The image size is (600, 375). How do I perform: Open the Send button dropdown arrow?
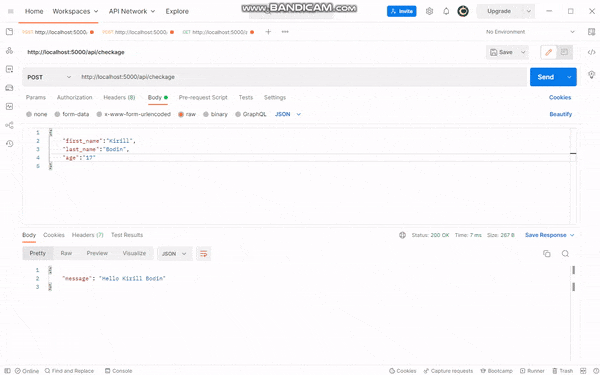point(569,77)
